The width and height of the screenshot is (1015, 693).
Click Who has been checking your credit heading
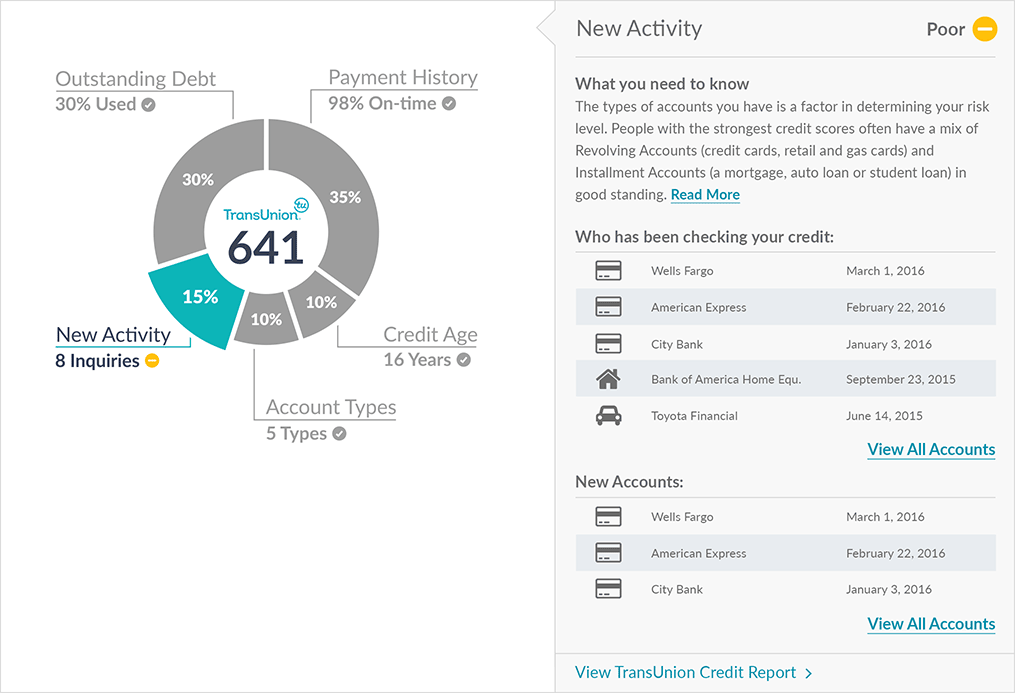[704, 237]
